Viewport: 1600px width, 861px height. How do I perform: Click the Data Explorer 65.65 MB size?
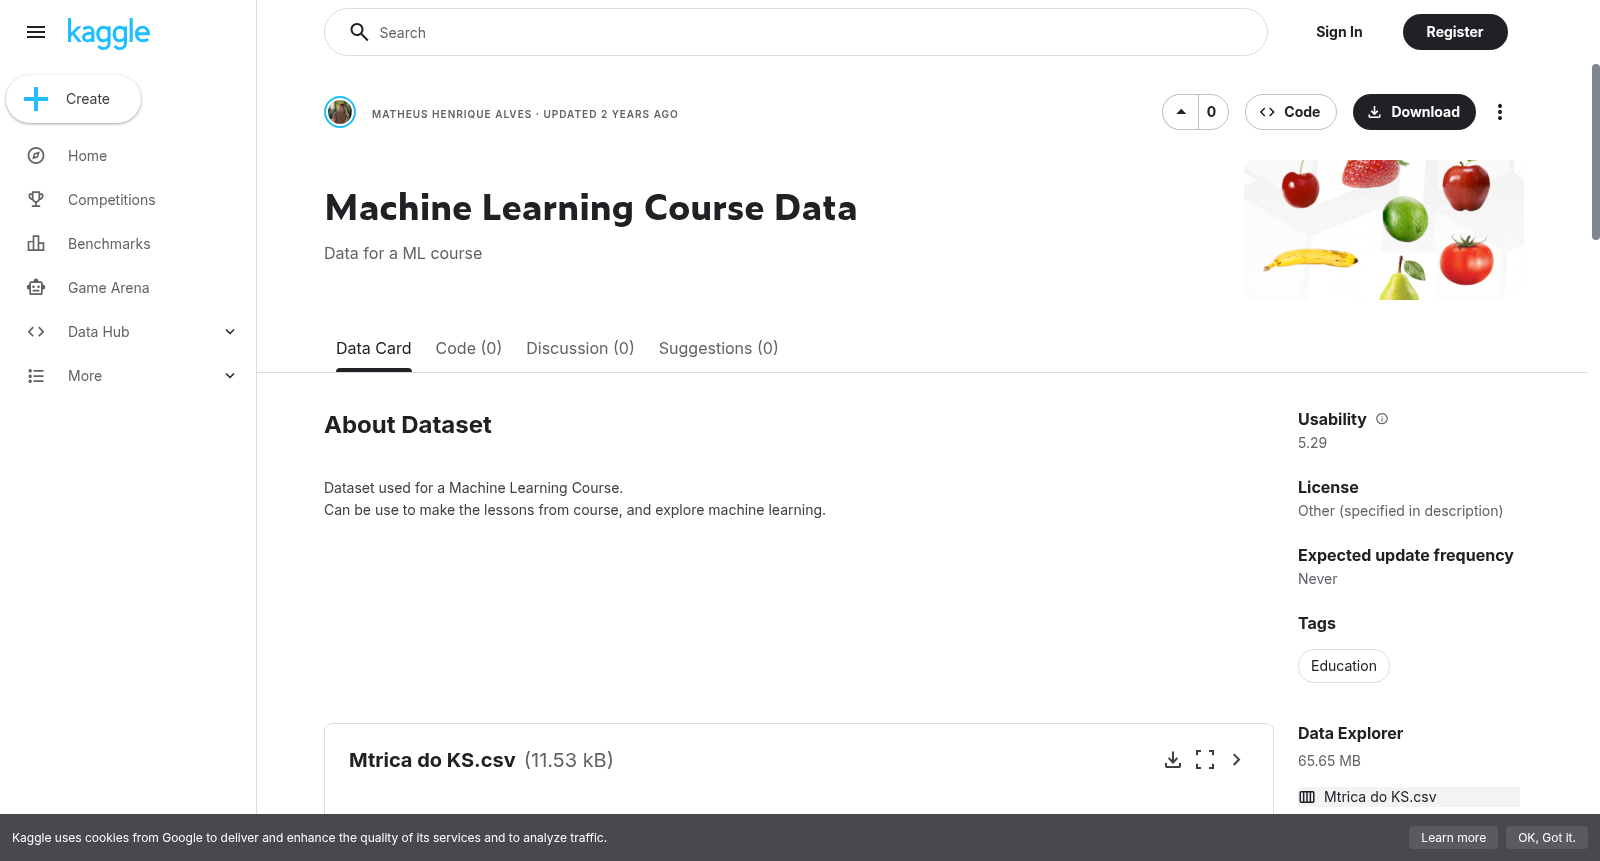point(1329,761)
